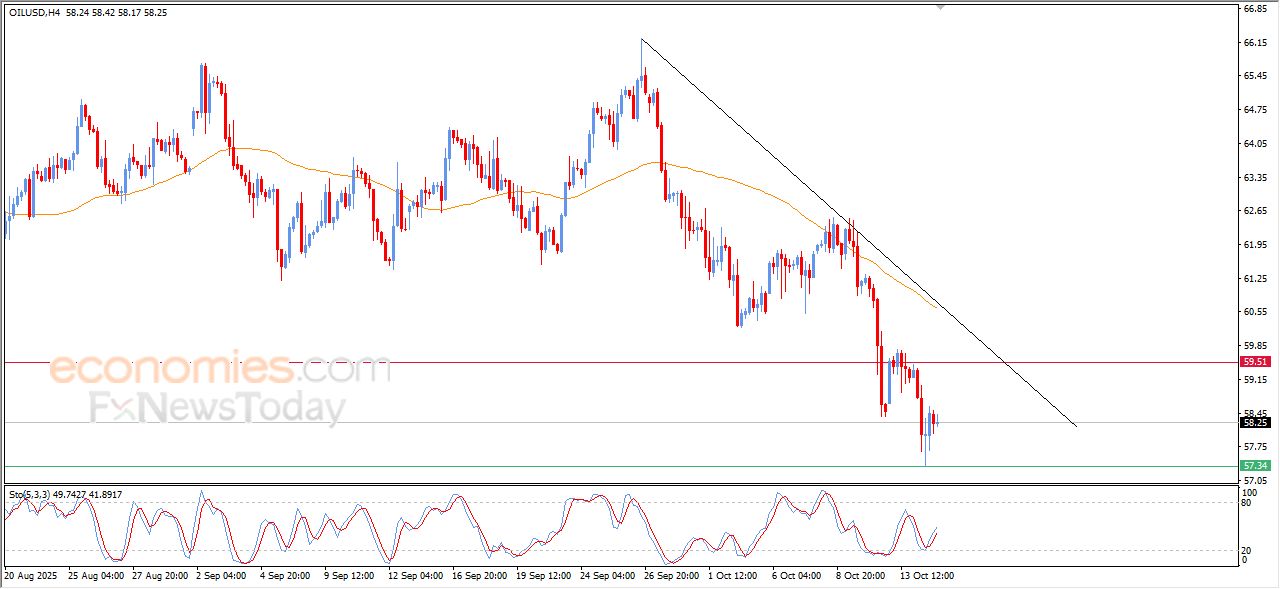Click the FxNewsToday watermark text

[218, 409]
